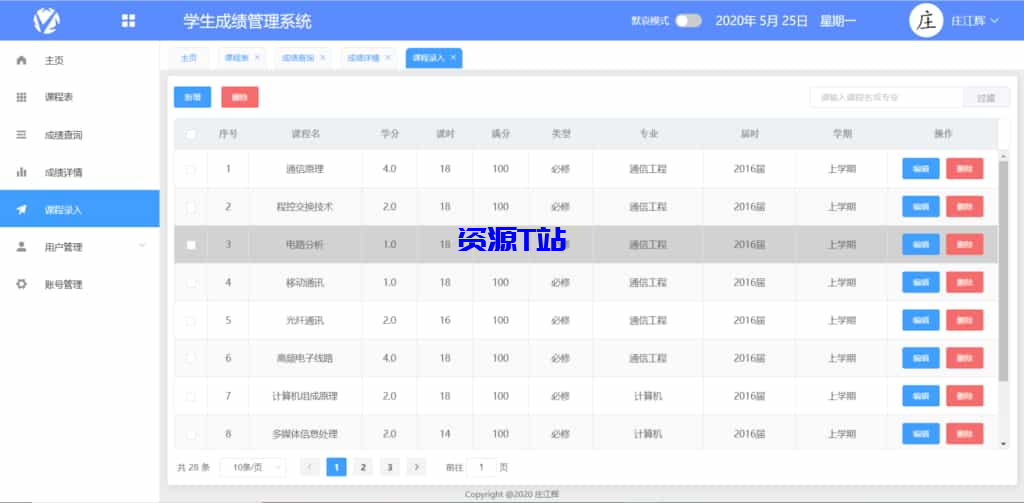1024x503 pixels.
Task: Expand the 用户管理 submenu chevron
Action: click(x=142, y=246)
